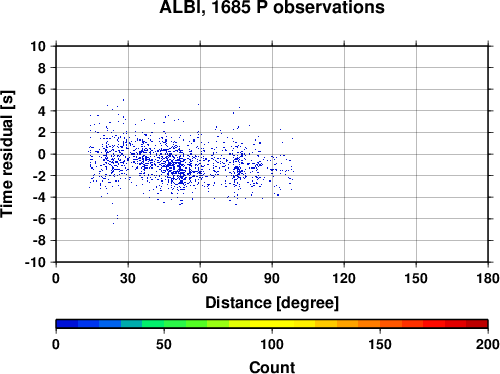Screen dimensions: 500x374
Task: Select the x-axis tick label '120'
Action: 344,278
